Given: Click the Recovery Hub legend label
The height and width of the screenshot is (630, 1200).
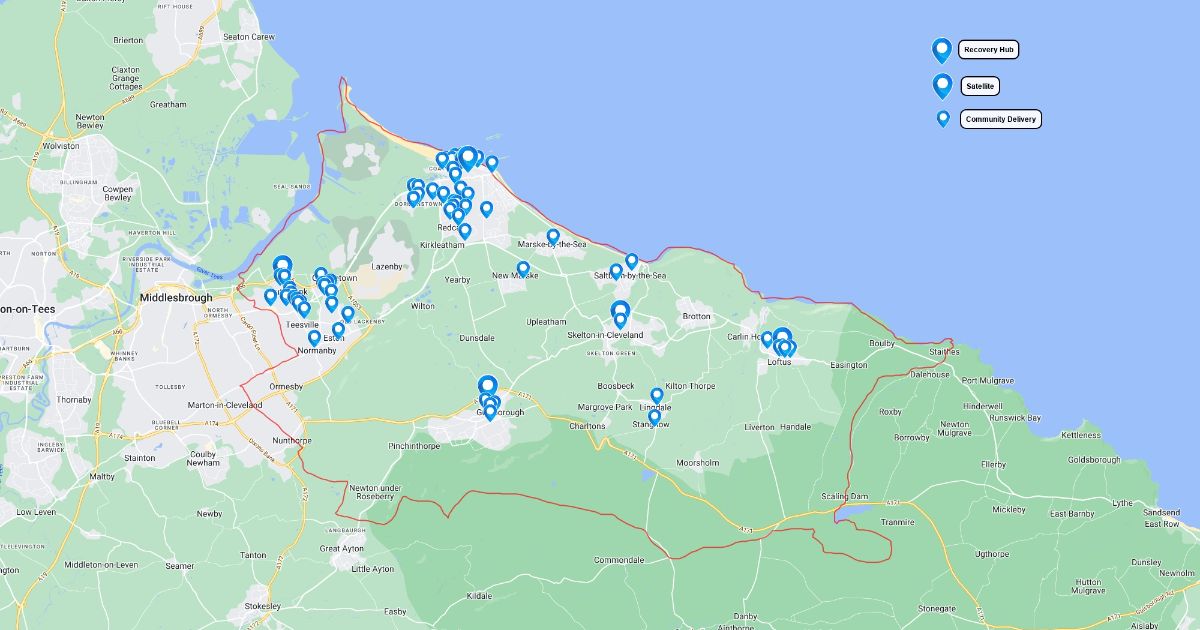Looking at the screenshot, I should (x=989, y=49).
